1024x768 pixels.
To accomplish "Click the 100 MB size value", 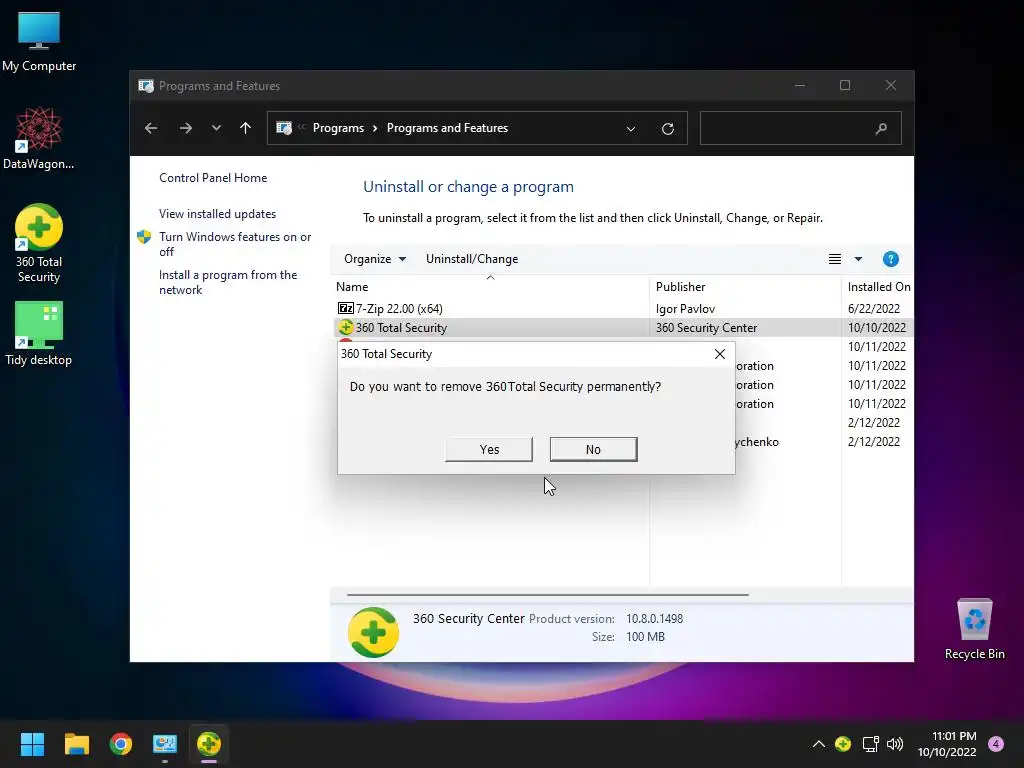I will pos(645,637).
